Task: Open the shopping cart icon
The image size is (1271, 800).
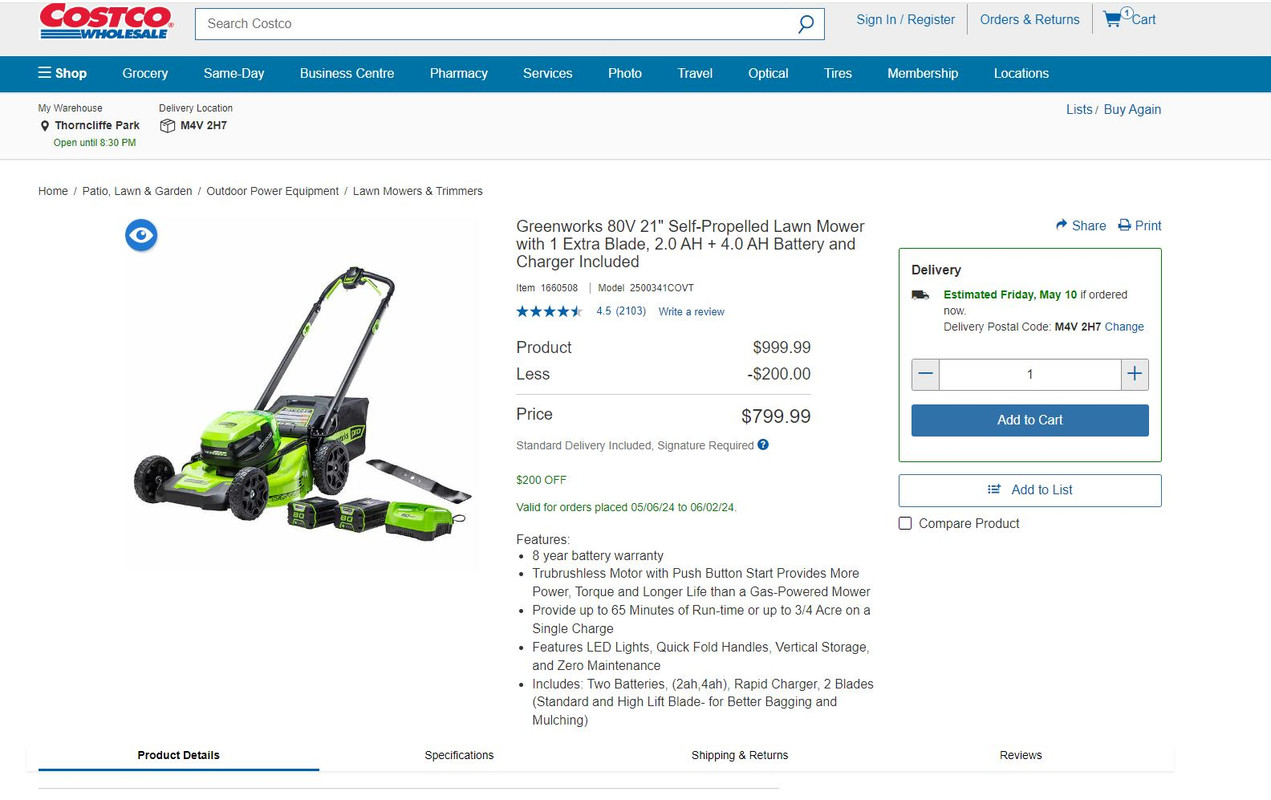Action: coord(1112,19)
